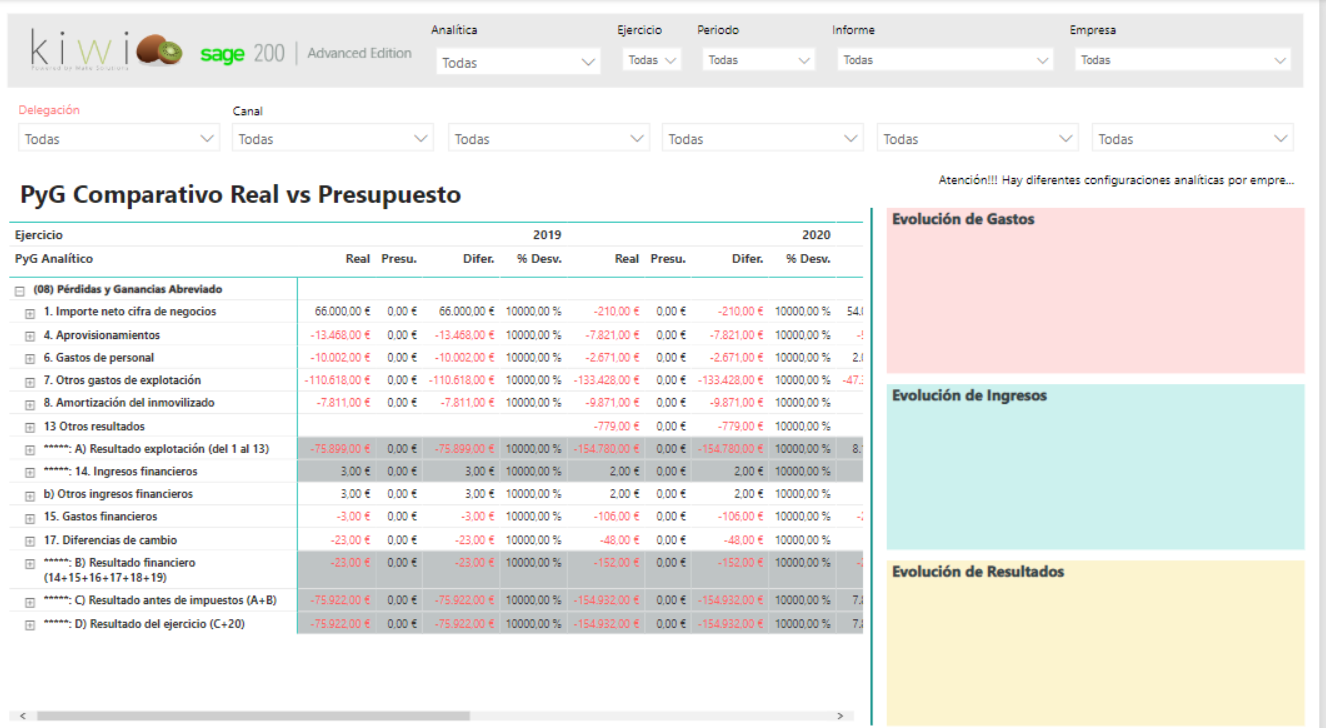
Task: Click the table's horizontal scrollbar thumb
Action: (251, 716)
